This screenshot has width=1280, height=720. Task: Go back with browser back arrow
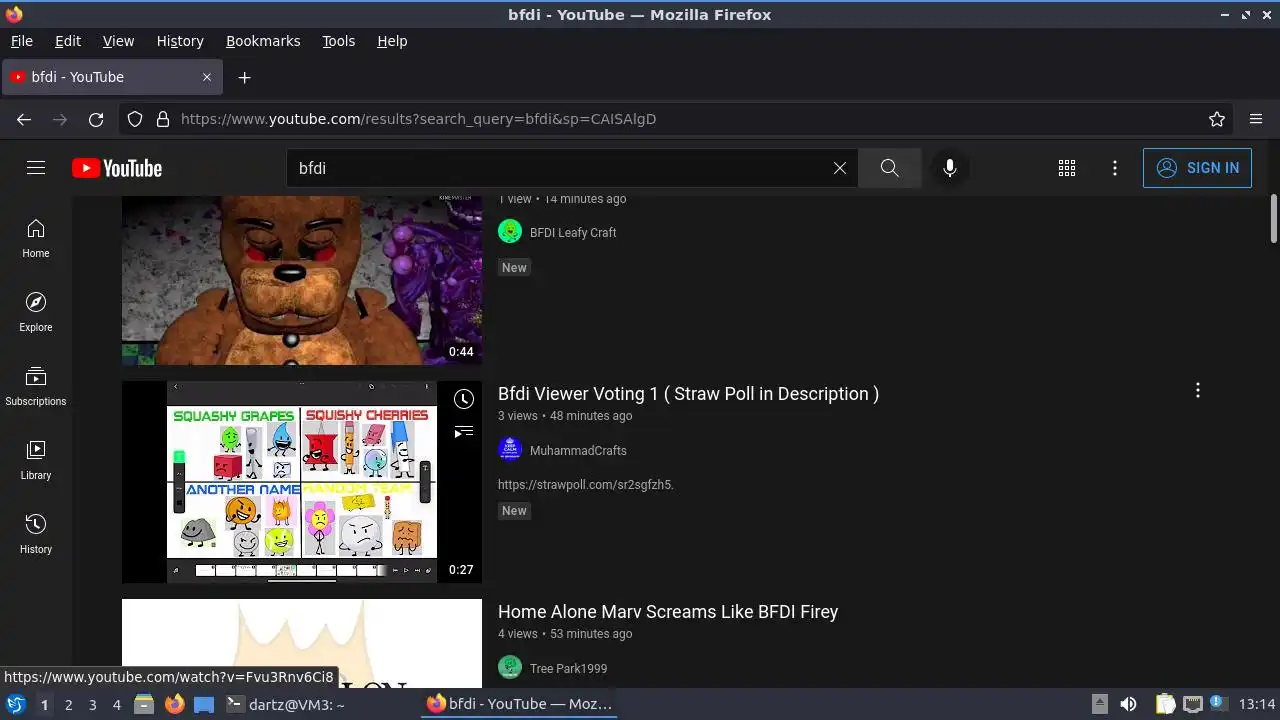[24, 119]
